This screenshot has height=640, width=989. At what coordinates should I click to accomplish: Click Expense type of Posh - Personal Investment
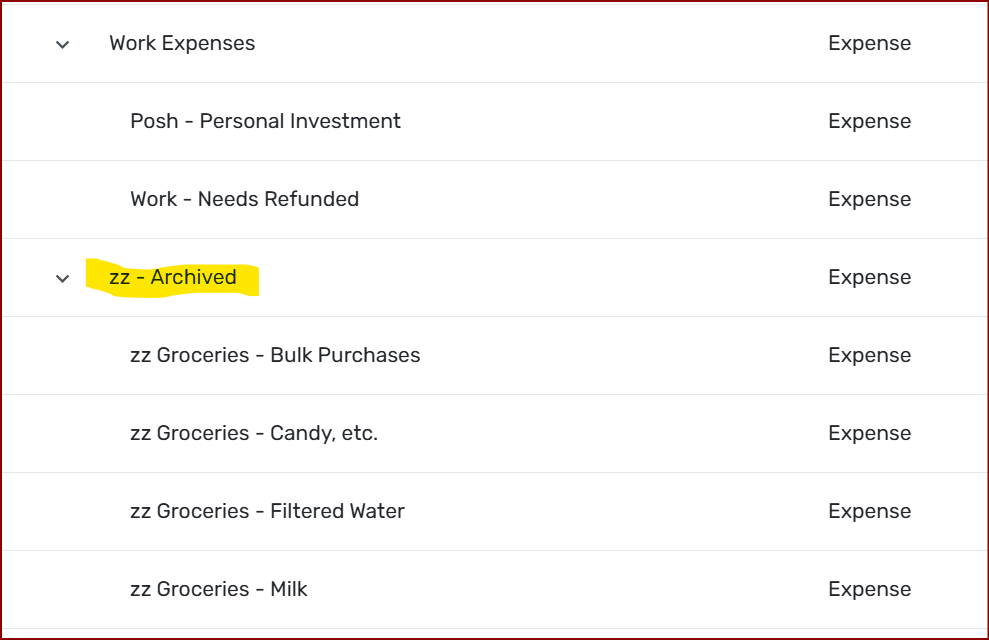[869, 121]
